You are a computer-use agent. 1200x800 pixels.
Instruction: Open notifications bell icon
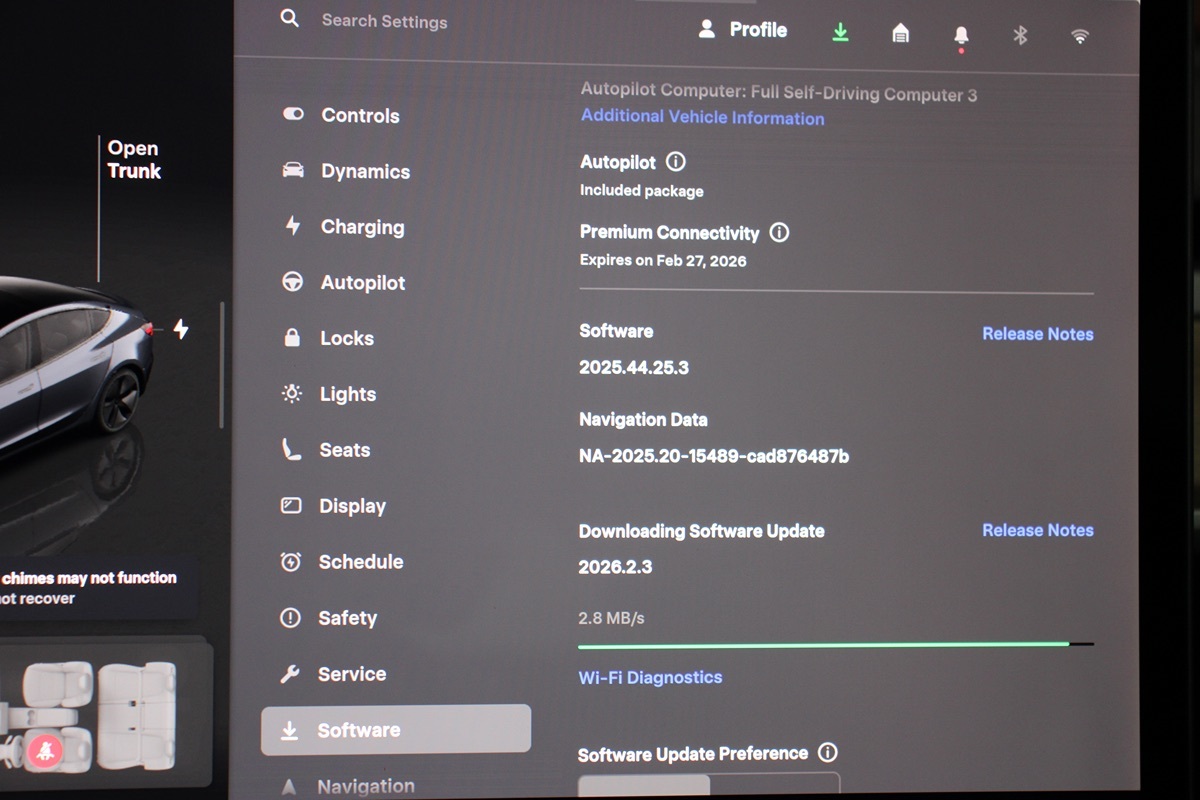(x=961, y=36)
